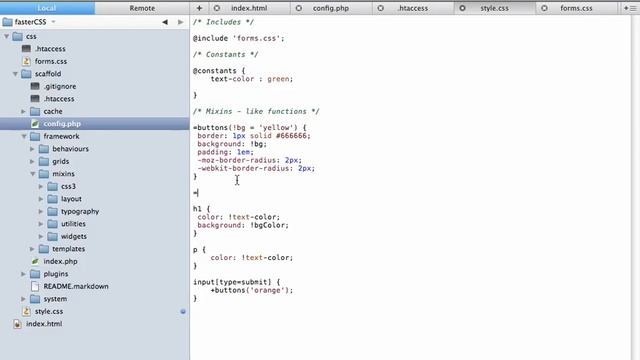640x360 pixels.
Task: Select index.php in the file tree
Action: tap(60, 261)
